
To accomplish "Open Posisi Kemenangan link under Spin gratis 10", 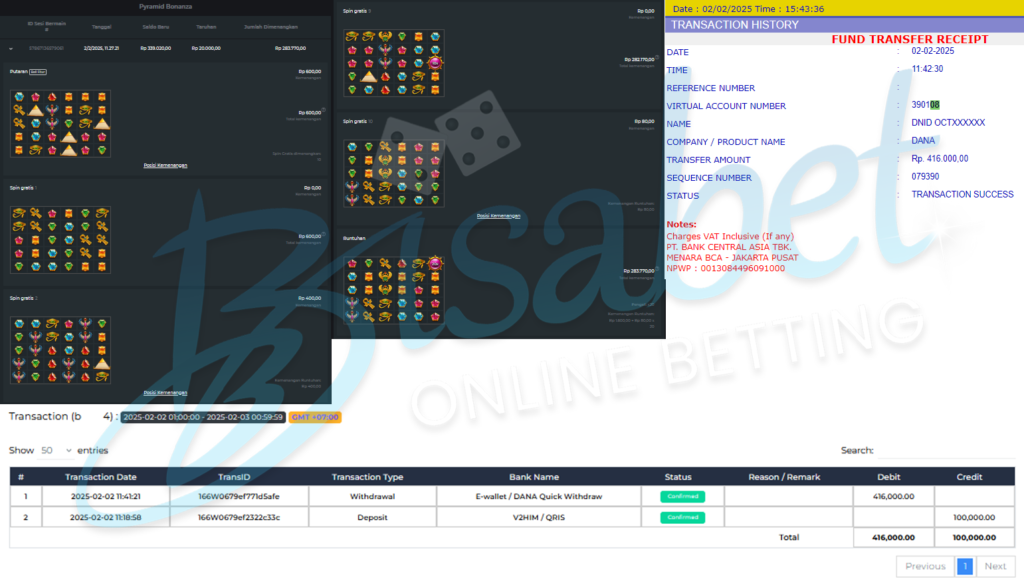I will [498, 215].
